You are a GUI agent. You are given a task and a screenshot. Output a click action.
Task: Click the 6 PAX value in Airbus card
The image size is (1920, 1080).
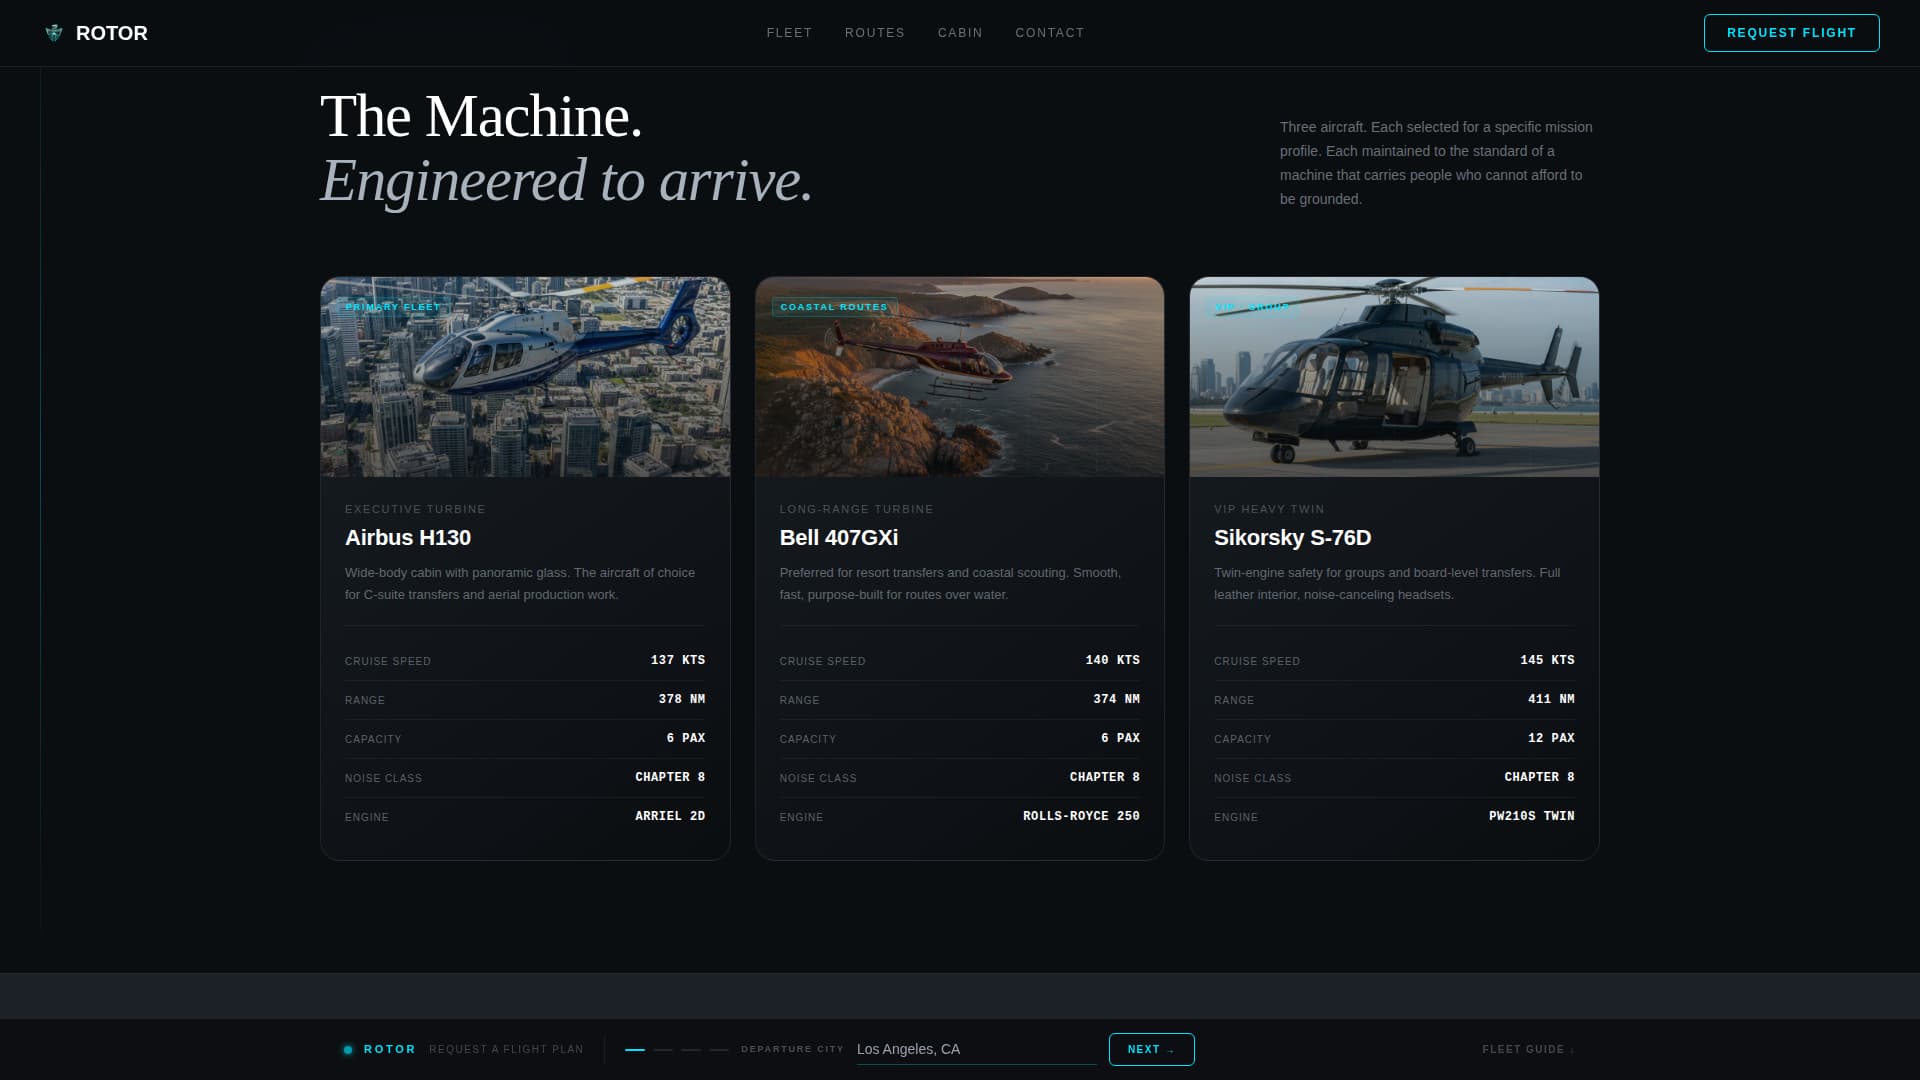[x=686, y=738]
